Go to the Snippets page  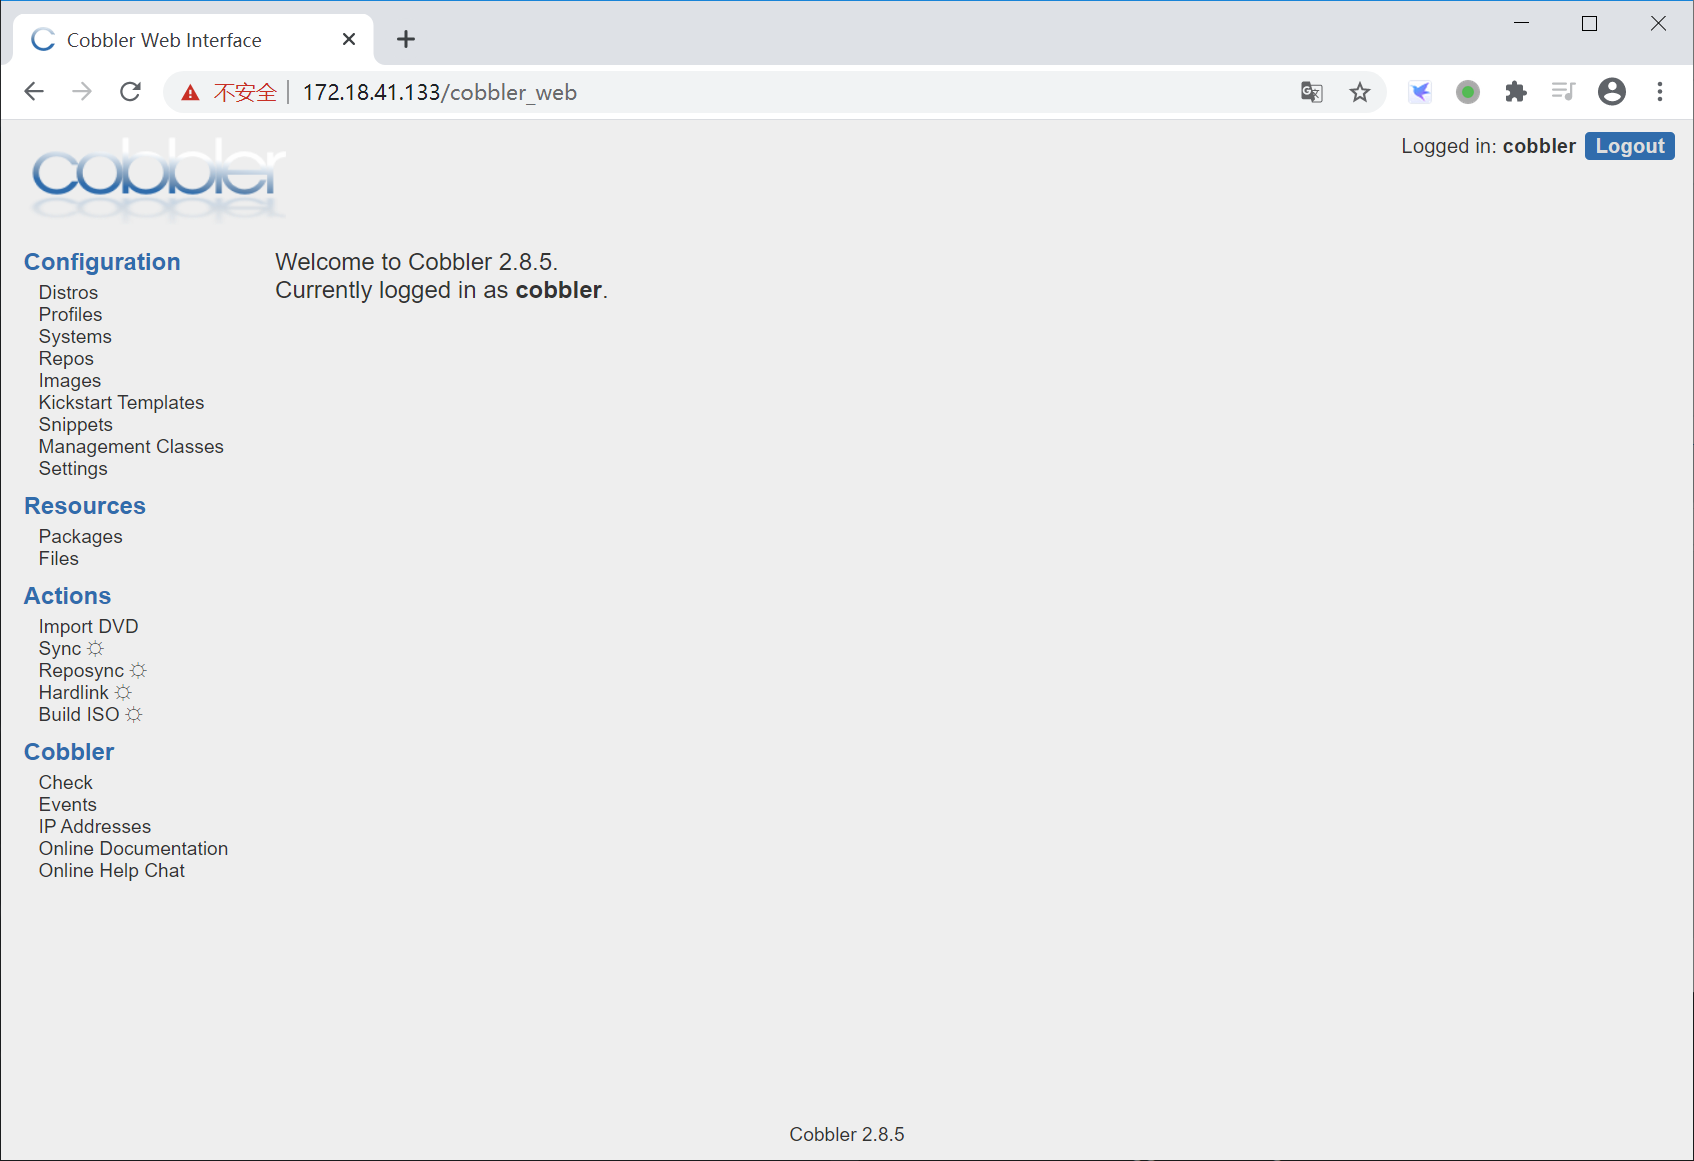[x=76, y=425]
